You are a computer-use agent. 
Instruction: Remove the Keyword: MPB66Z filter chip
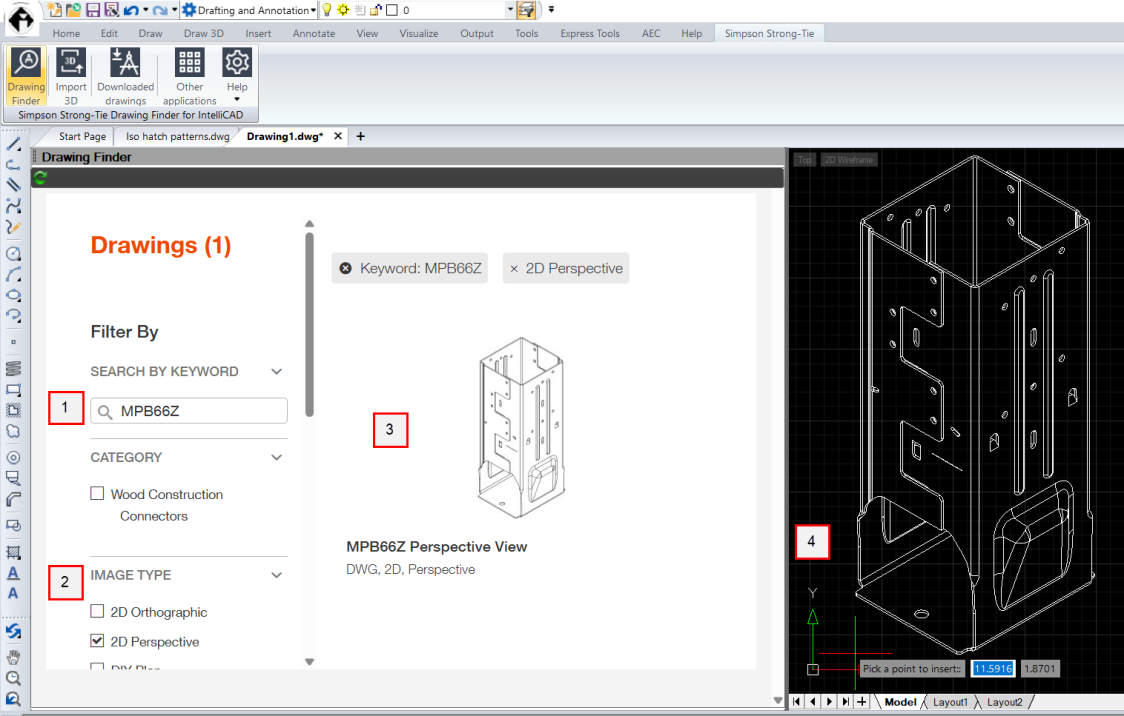pos(345,267)
